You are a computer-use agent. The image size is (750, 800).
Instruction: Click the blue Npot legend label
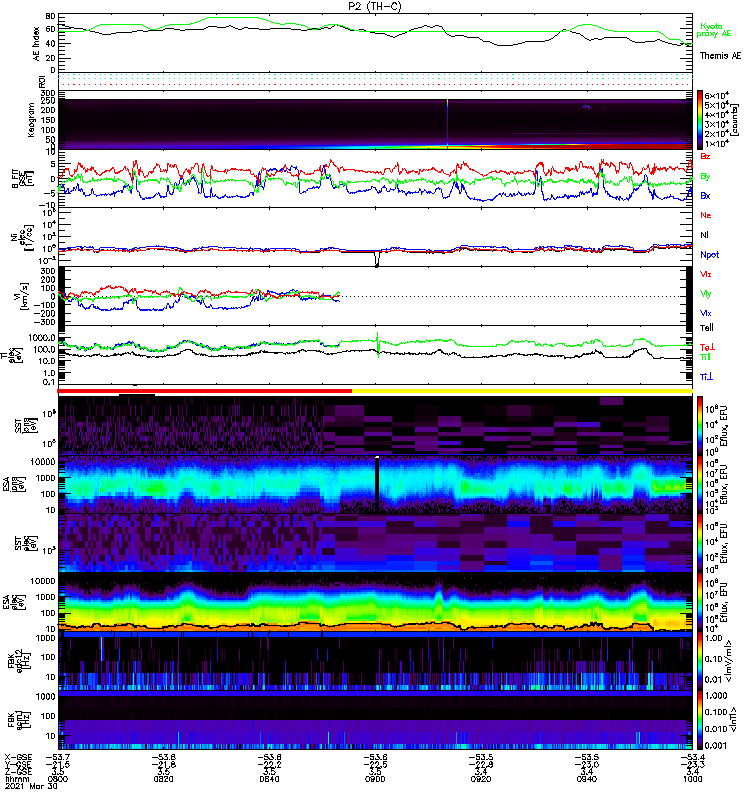pyautogui.click(x=710, y=255)
